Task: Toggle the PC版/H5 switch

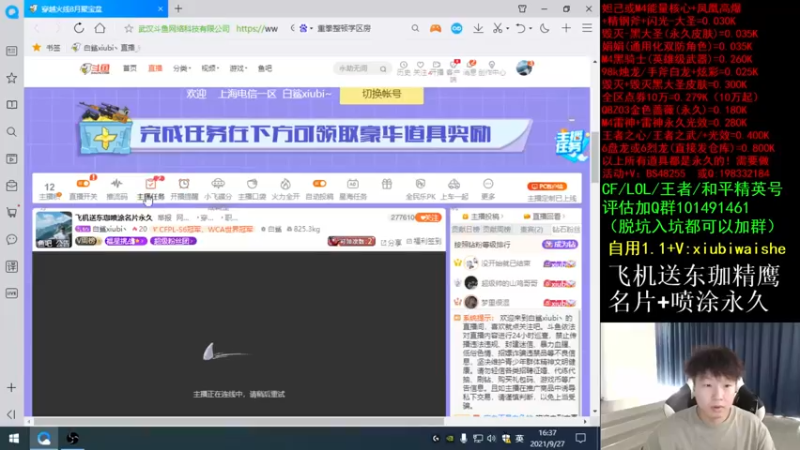Action: click(x=547, y=186)
